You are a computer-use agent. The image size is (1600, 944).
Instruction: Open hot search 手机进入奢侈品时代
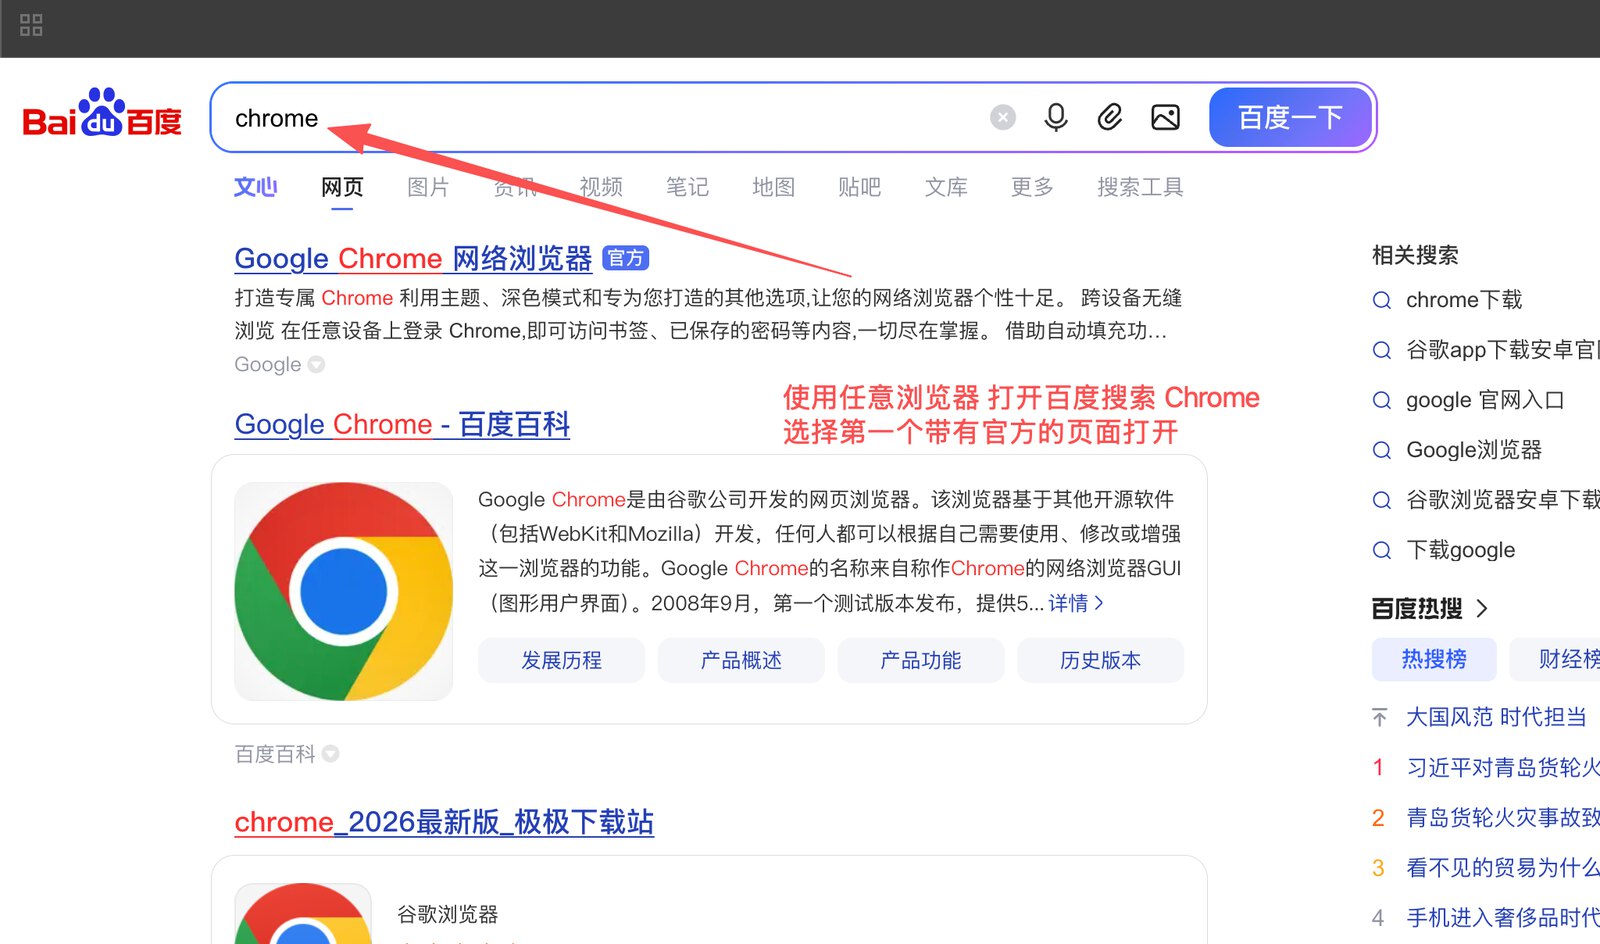coord(1503,917)
